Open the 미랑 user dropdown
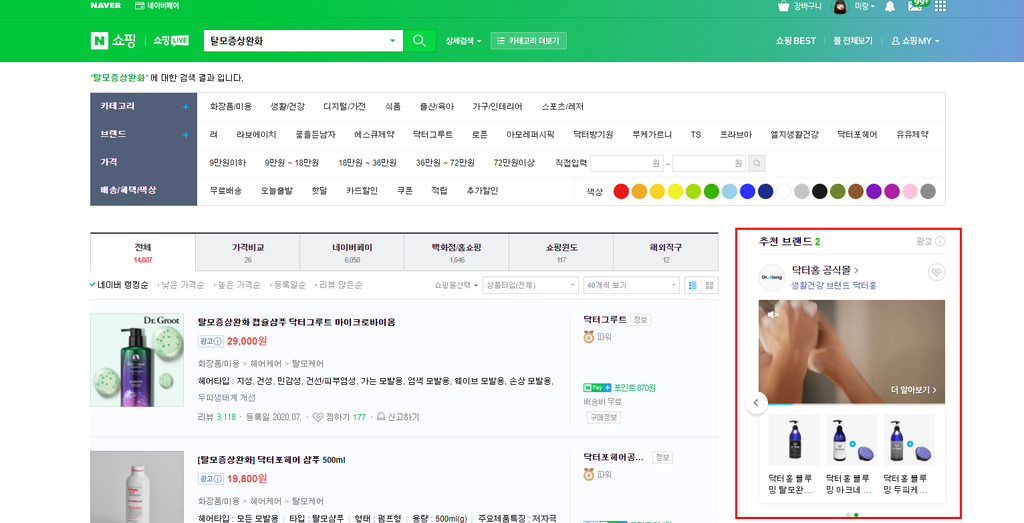Viewport: 1024px width, 523px height. coord(865,7)
